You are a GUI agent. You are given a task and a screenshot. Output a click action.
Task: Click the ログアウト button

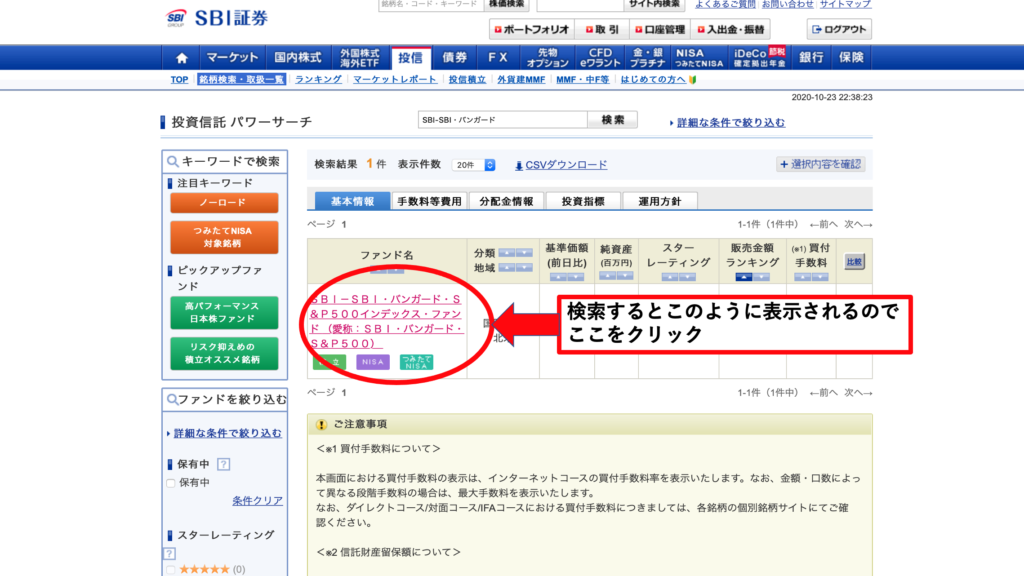(x=839, y=29)
